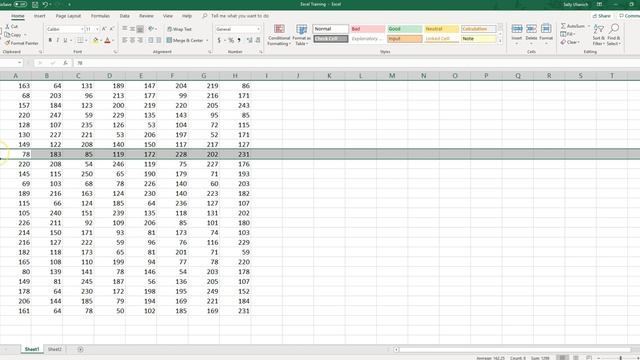640x360 pixels.
Task: Click the Increase Font Size icon
Action: [104, 29]
